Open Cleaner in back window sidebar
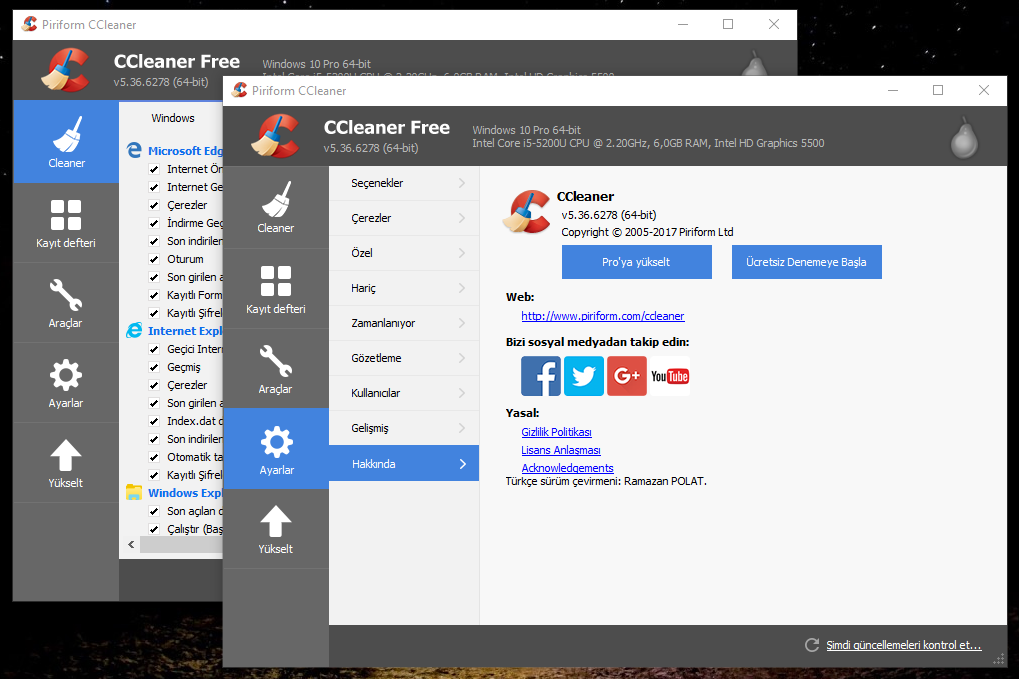The height and width of the screenshot is (679, 1019). click(x=66, y=142)
